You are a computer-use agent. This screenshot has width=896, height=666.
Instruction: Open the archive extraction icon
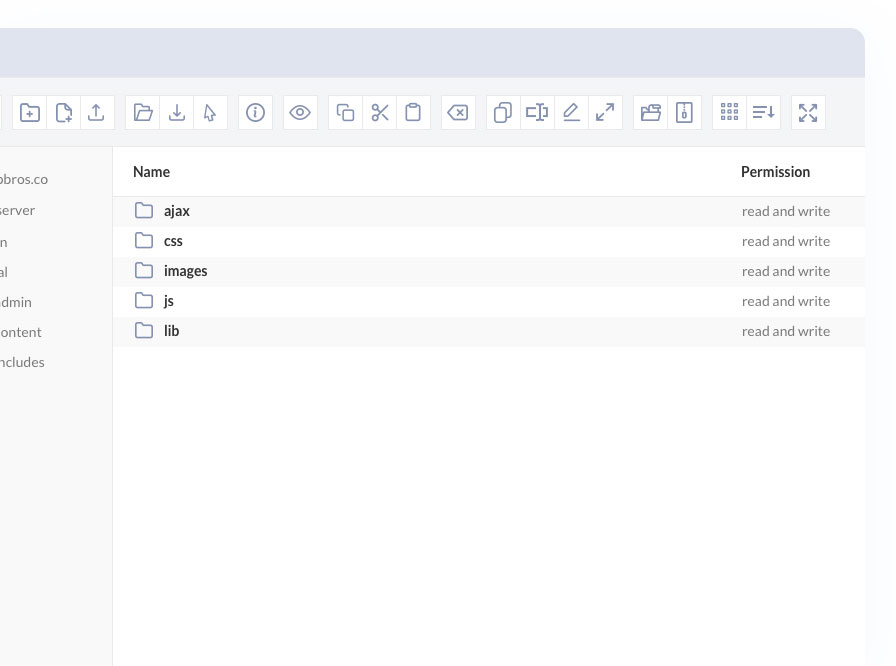(651, 112)
